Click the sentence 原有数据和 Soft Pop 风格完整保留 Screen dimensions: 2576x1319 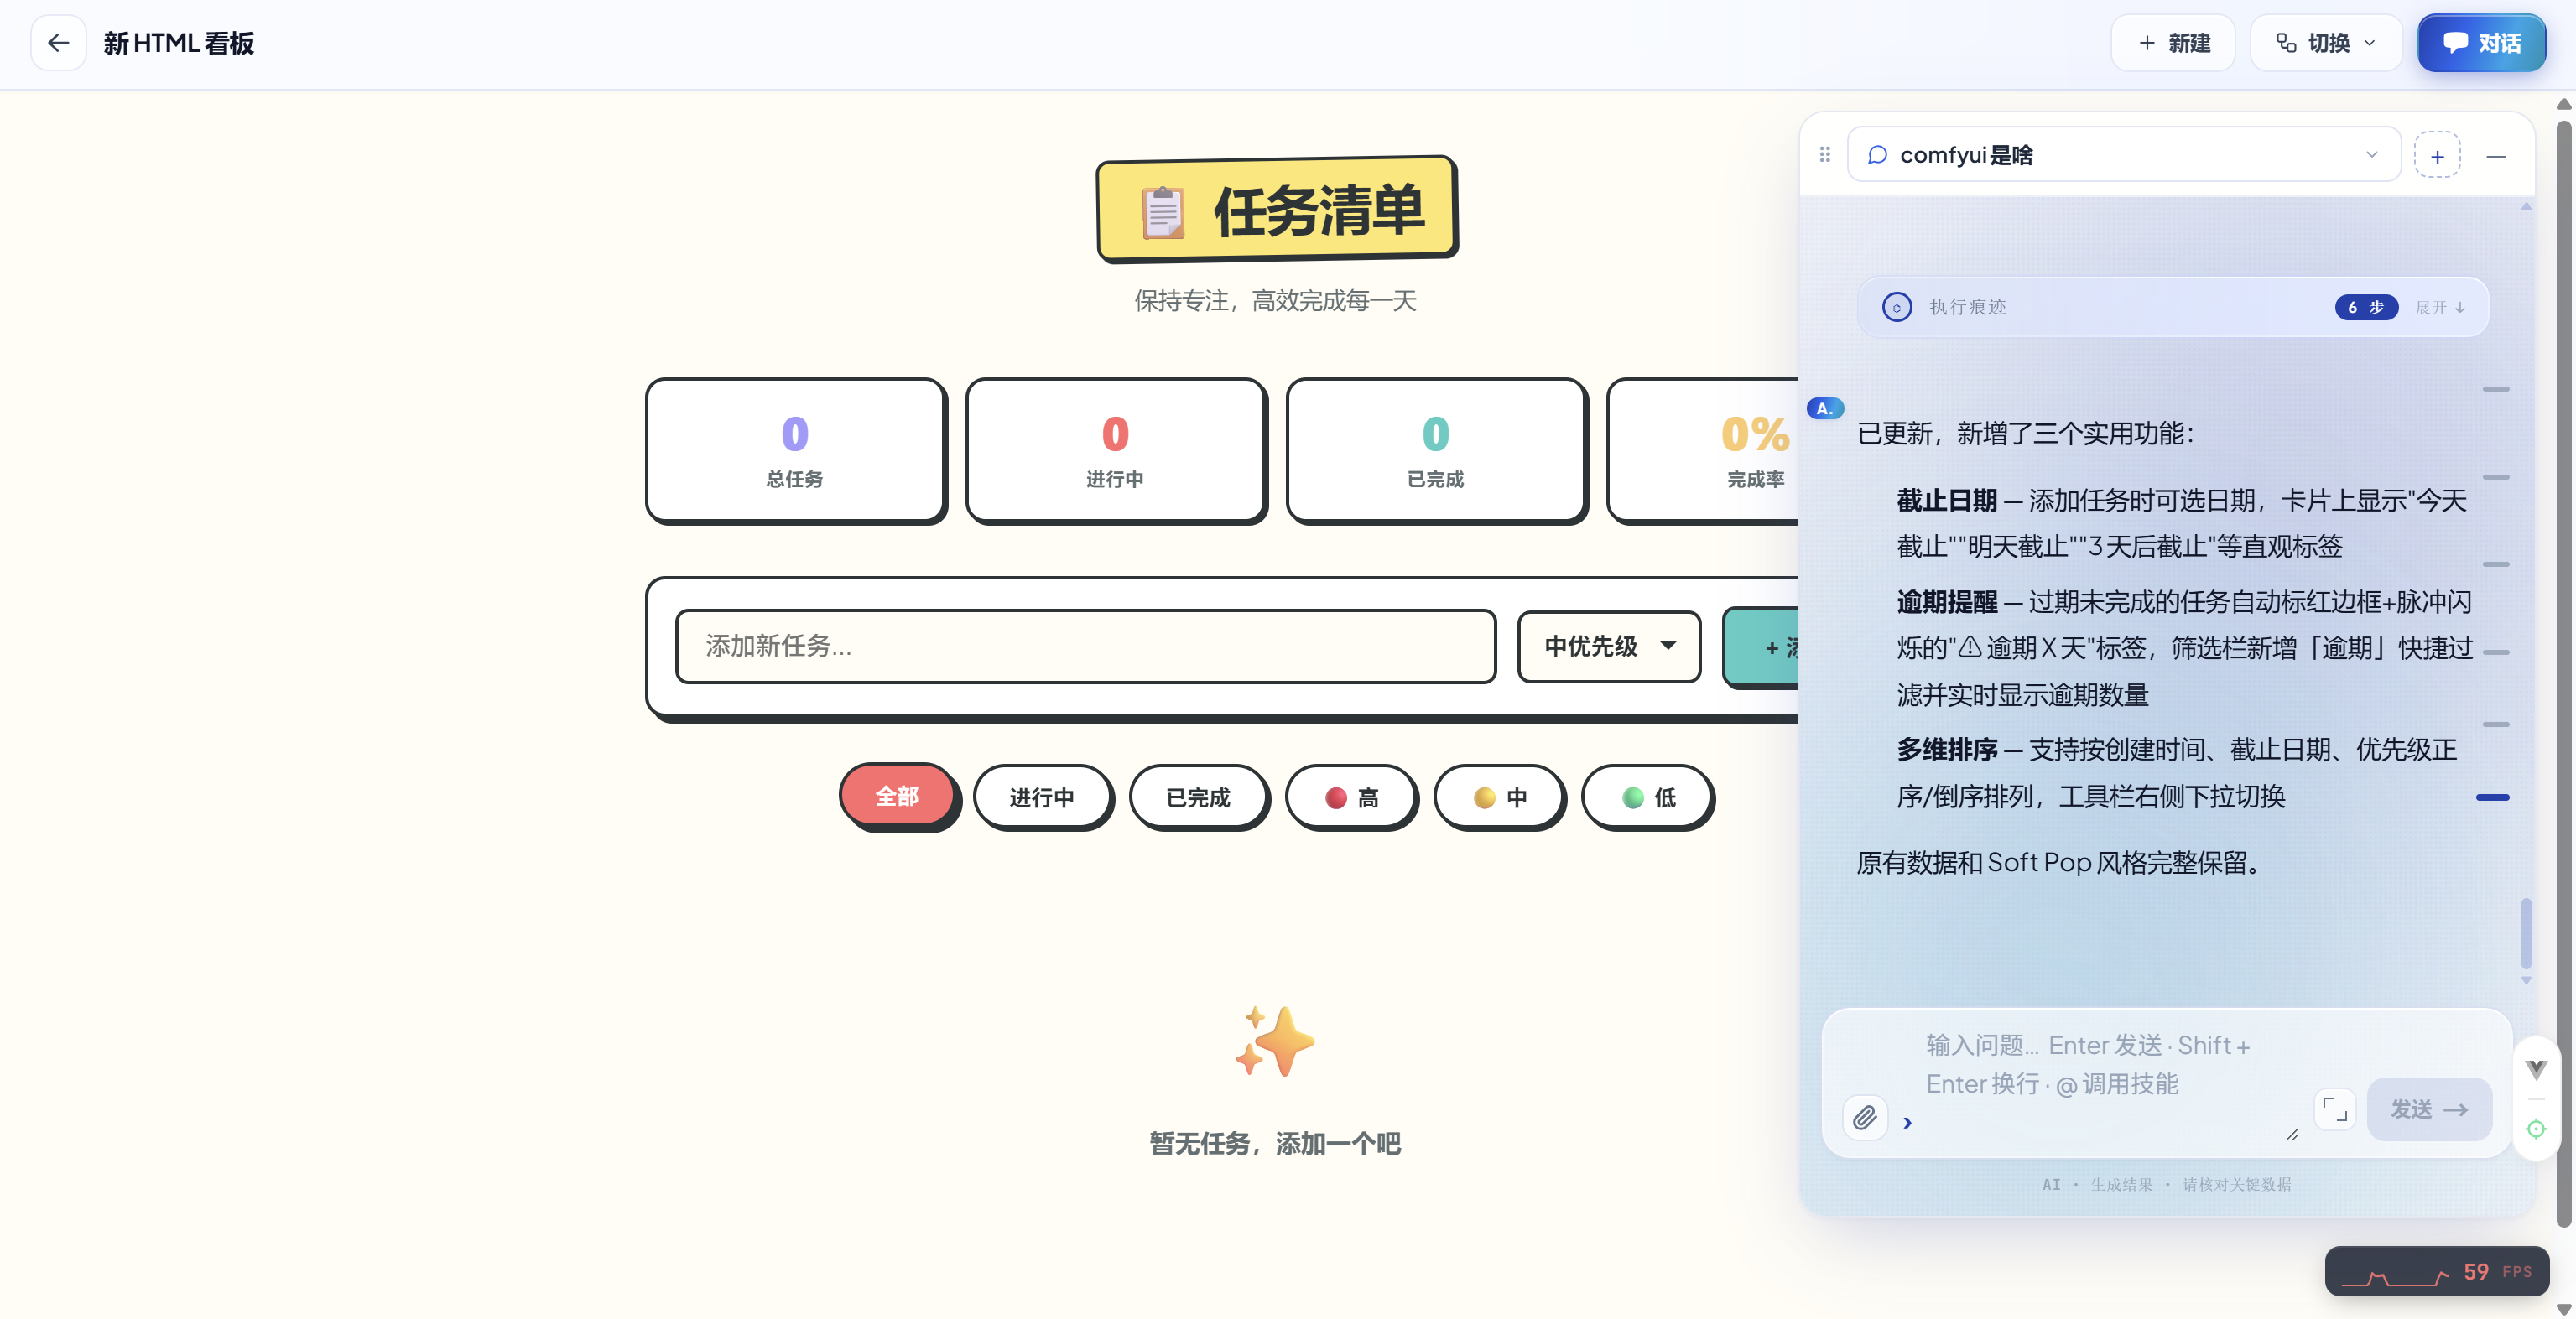2060,862
